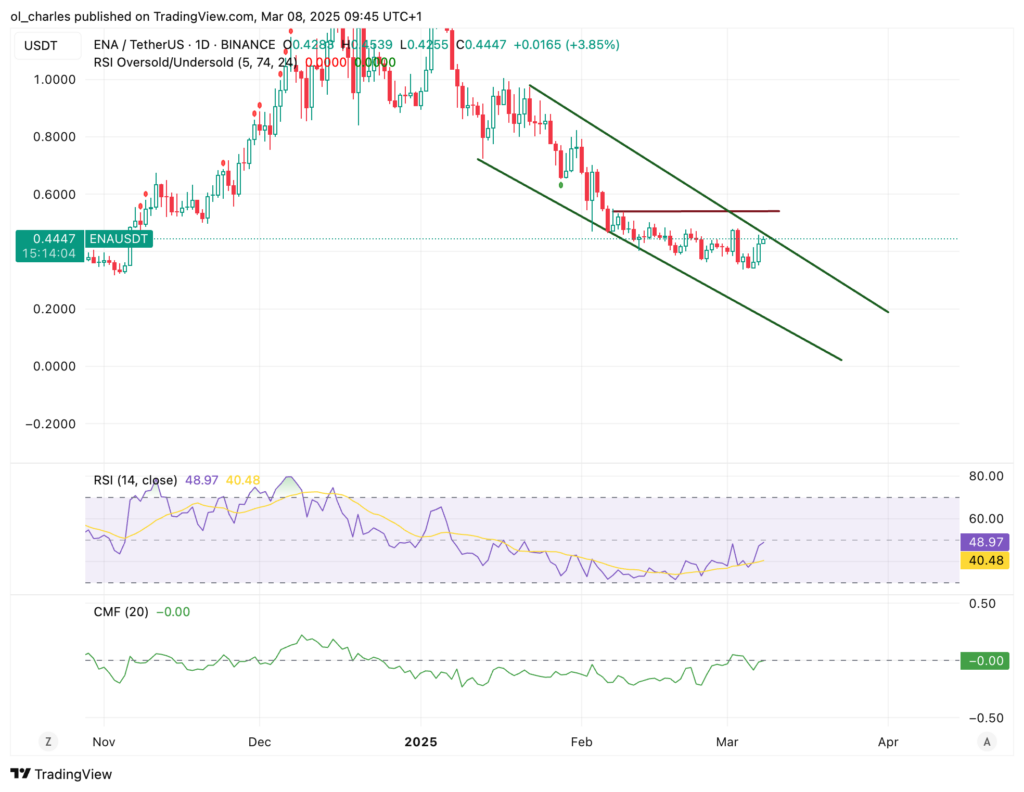This screenshot has width=1024, height=792.
Task: Click the ENAUSDT price flag on the scale
Action: 118,239
